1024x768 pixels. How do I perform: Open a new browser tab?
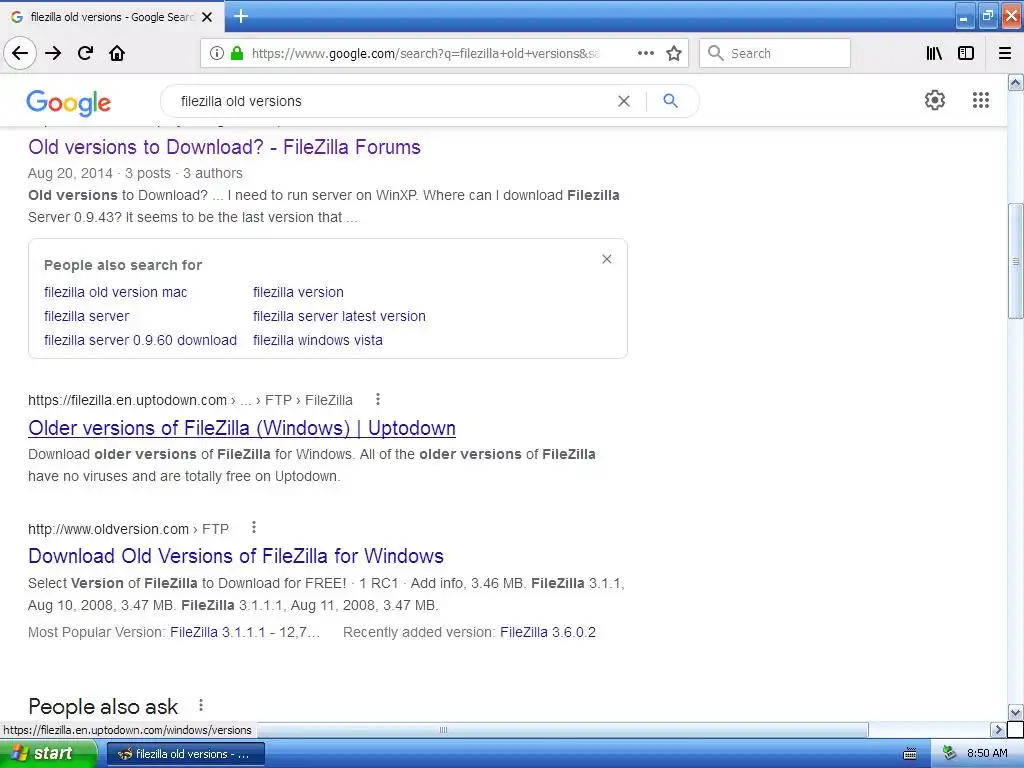241,16
